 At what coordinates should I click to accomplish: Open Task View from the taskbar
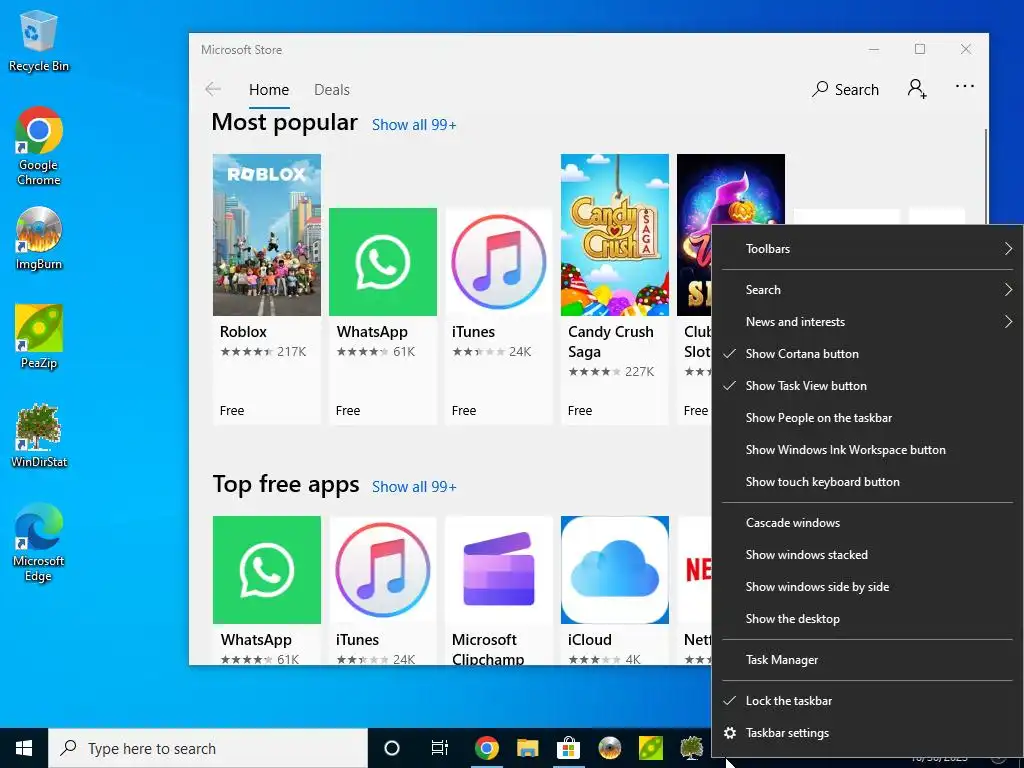pyautogui.click(x=440, y=748)
